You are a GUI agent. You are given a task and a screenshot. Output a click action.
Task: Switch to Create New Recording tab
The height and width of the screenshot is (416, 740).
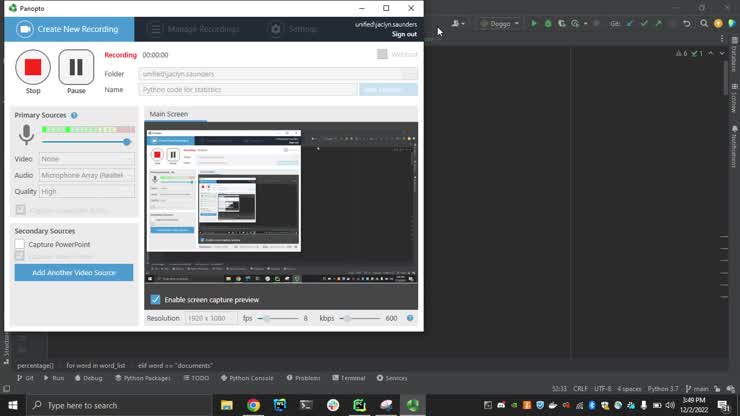pos(69,29)
